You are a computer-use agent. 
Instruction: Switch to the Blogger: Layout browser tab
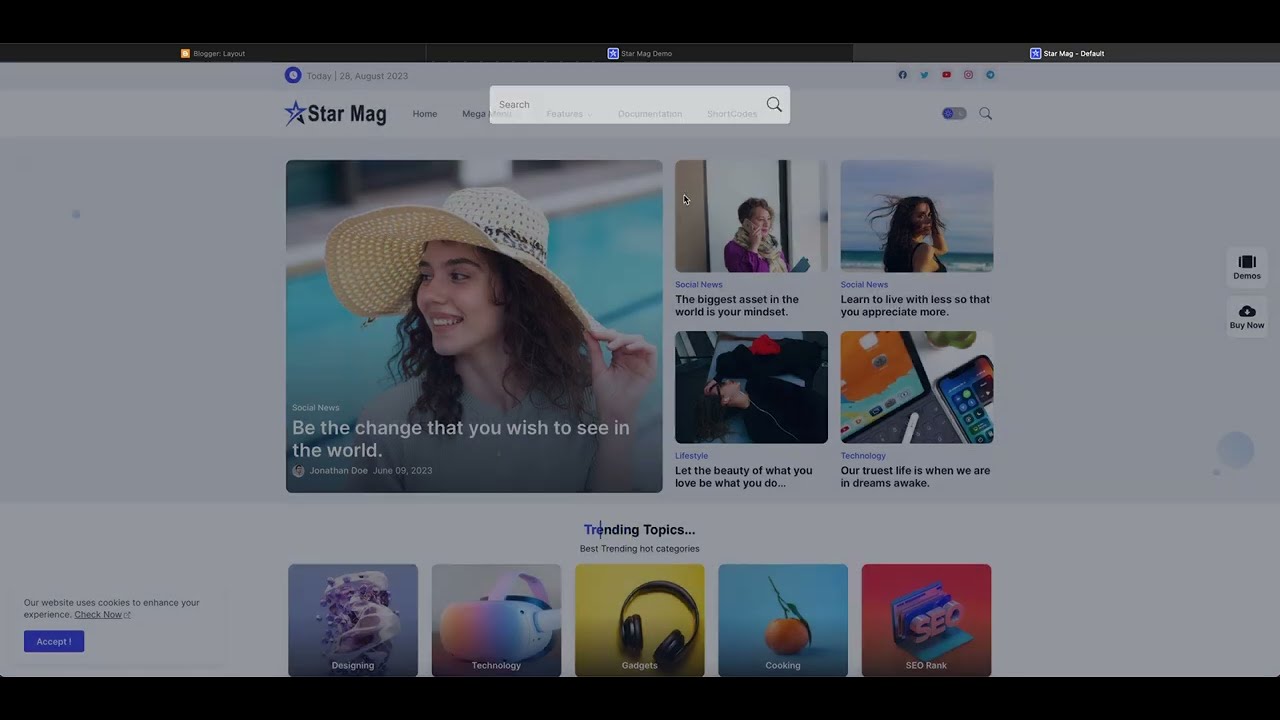pos(213,53)
